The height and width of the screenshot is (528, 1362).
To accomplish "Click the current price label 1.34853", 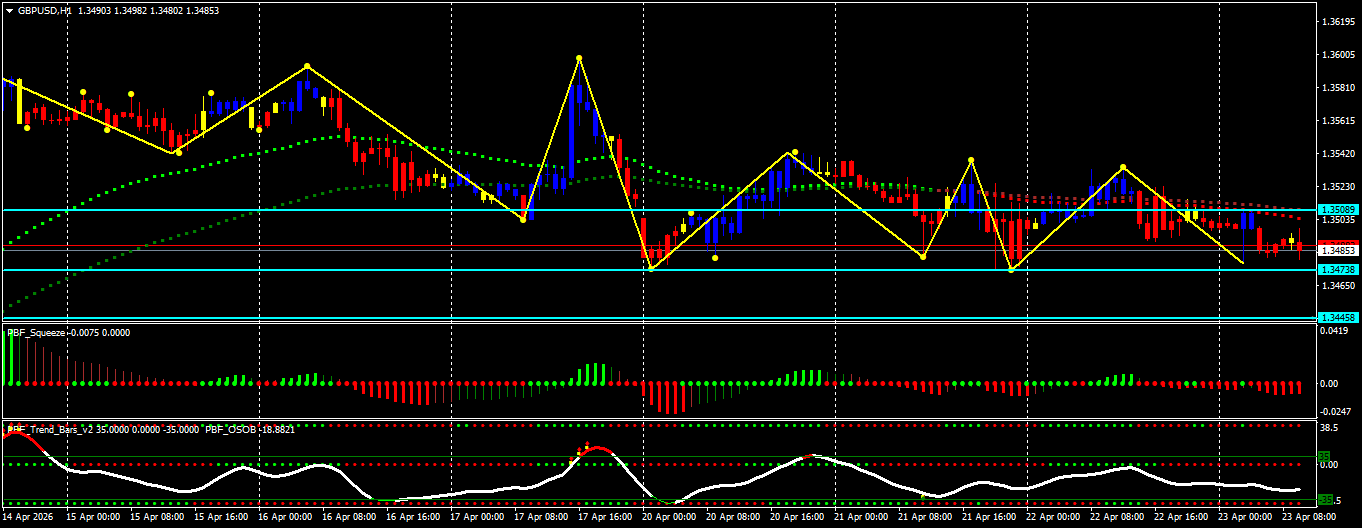I will tap(1337, 251).
